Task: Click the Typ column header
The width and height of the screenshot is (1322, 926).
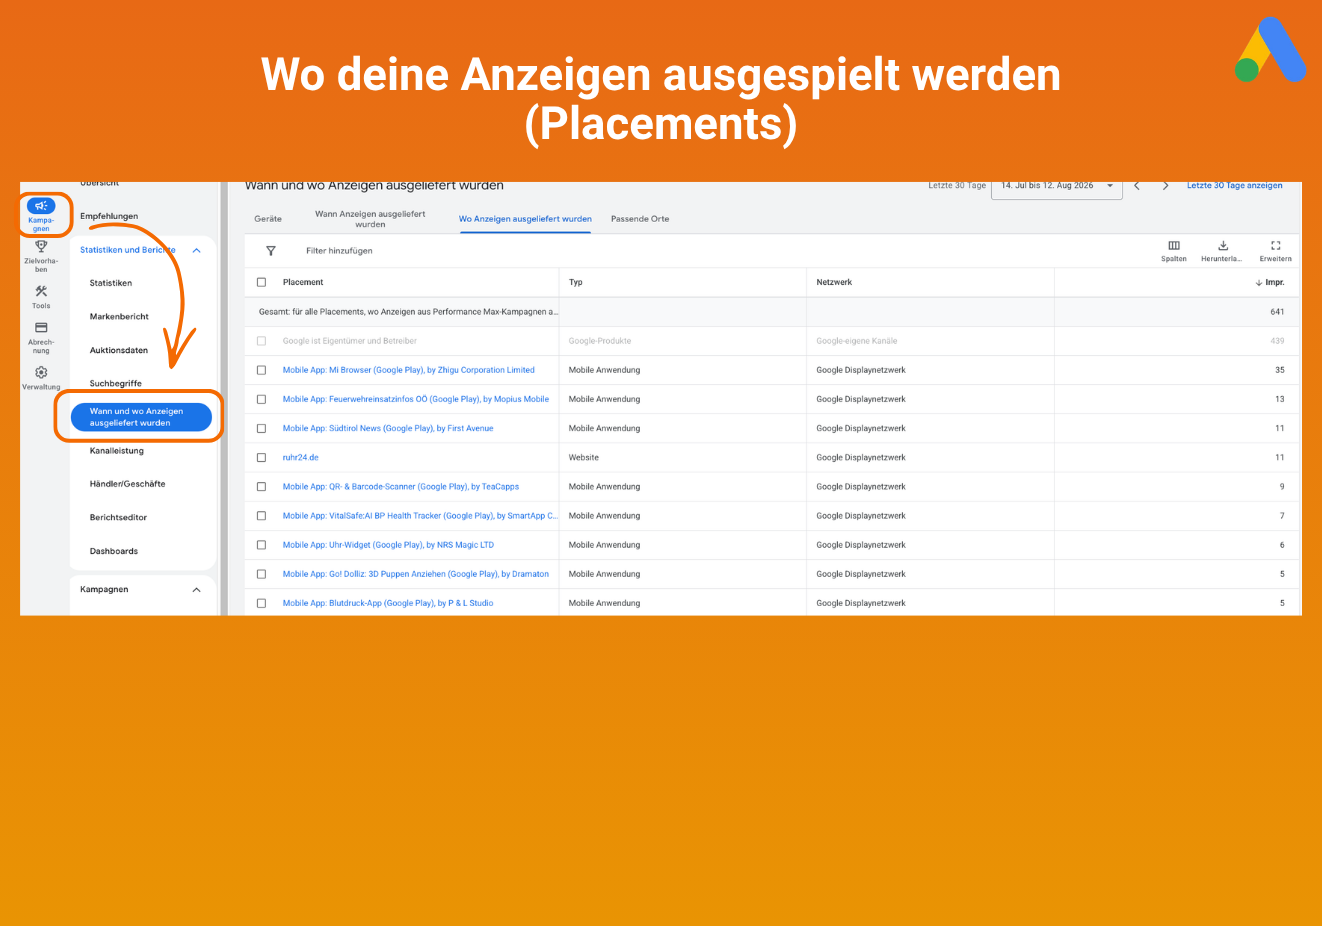Action: click(576, 282)
